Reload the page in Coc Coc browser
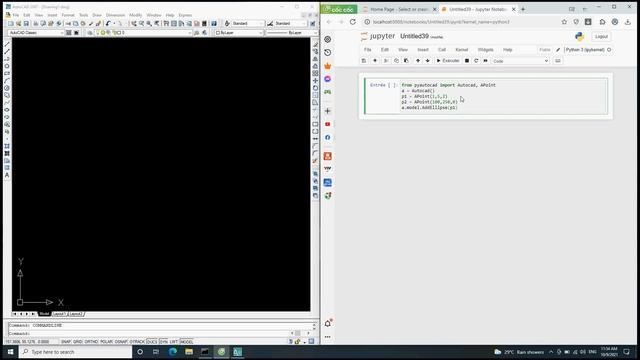 353,22
